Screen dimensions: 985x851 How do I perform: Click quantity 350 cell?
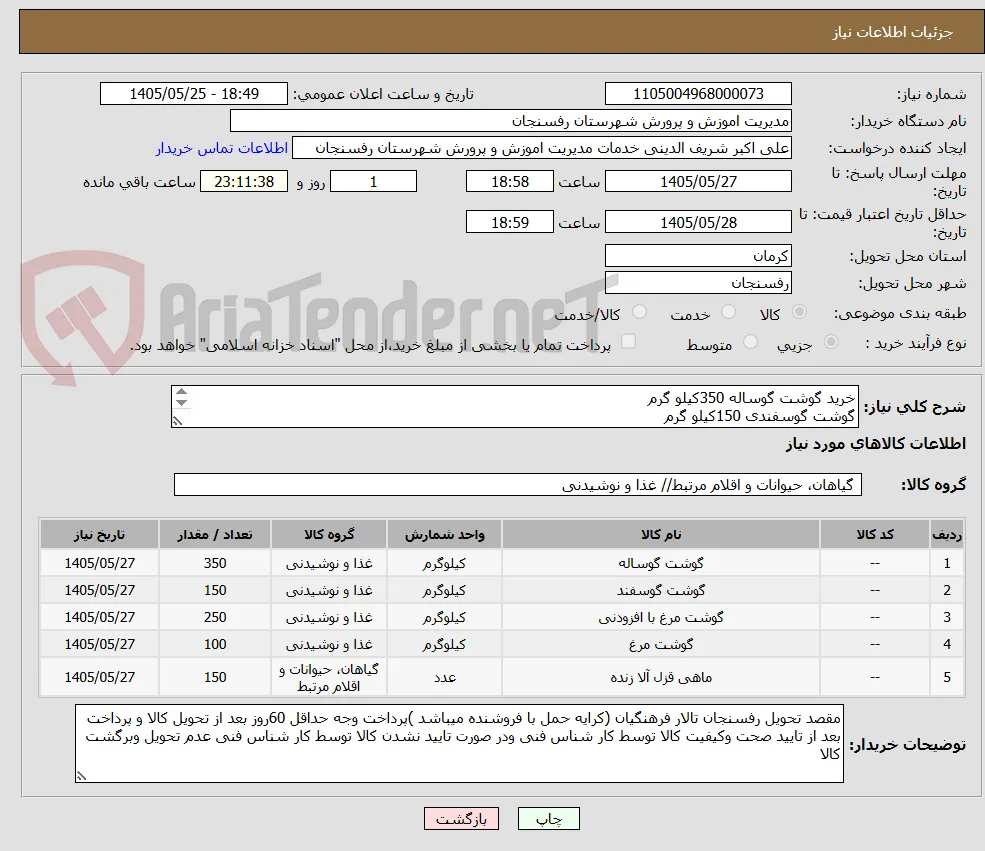tap(215, 563)
